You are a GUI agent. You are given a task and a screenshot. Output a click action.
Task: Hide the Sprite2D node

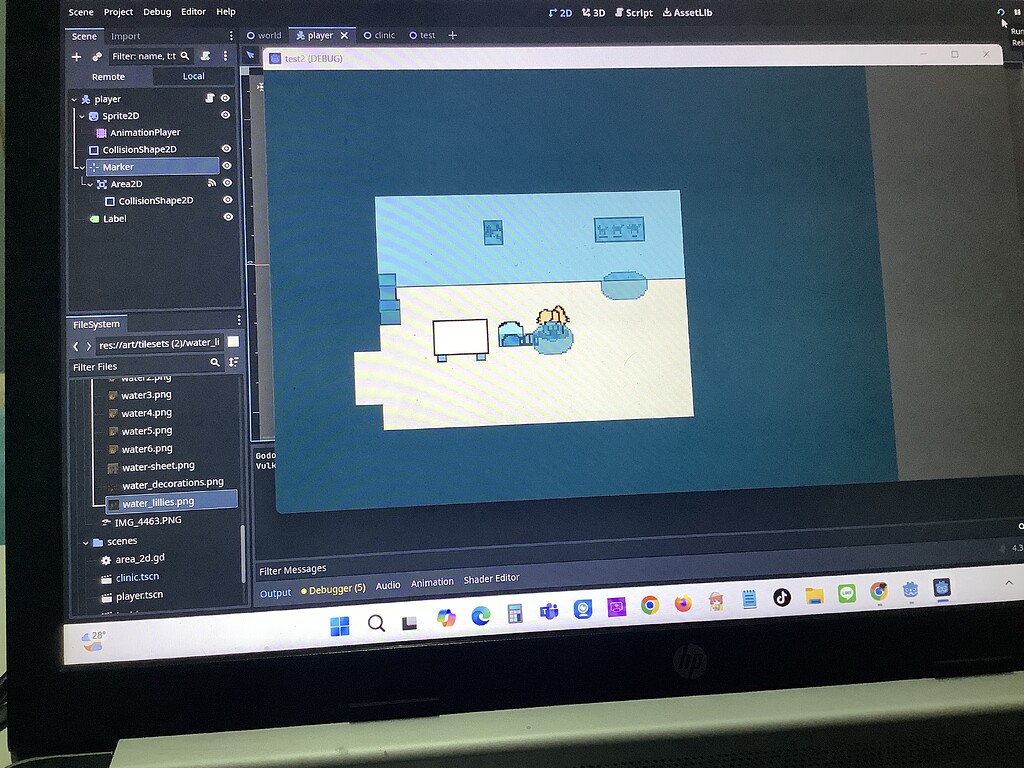tap(226, 114)
